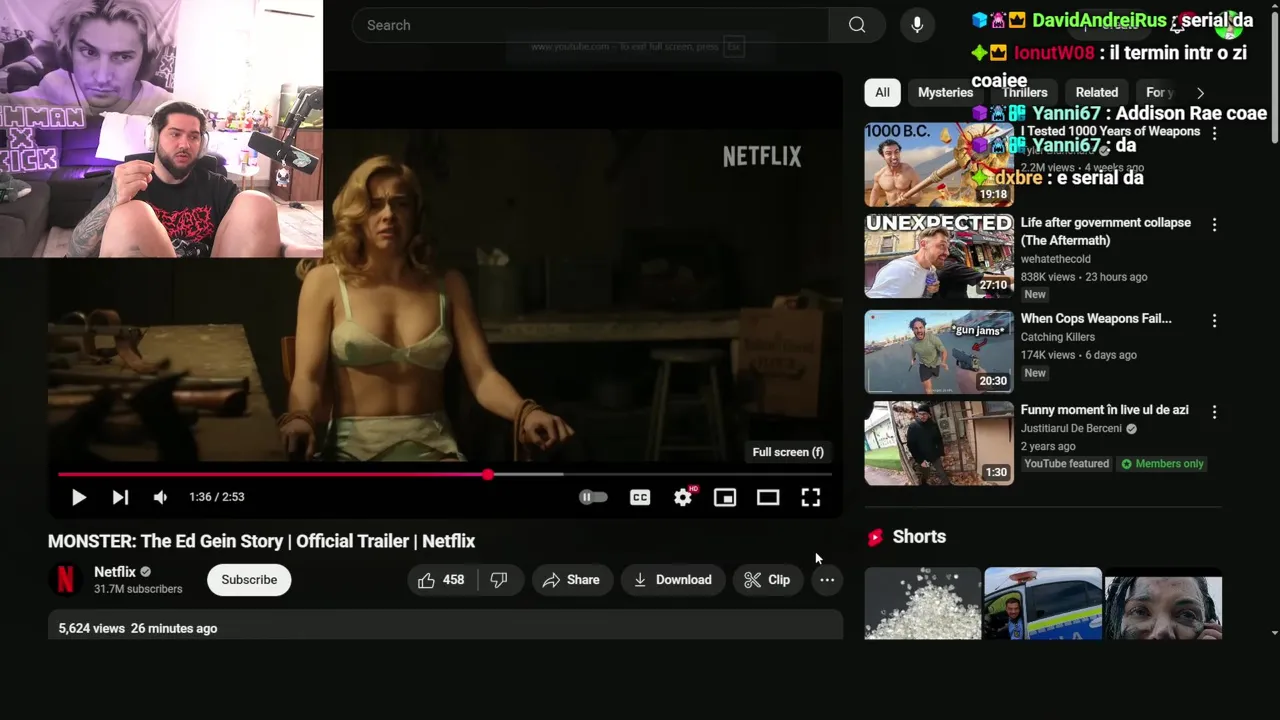Click the red progress scrubber handle
The height and width of the screenshot is (720, 1280).
[x=487, y=475]
